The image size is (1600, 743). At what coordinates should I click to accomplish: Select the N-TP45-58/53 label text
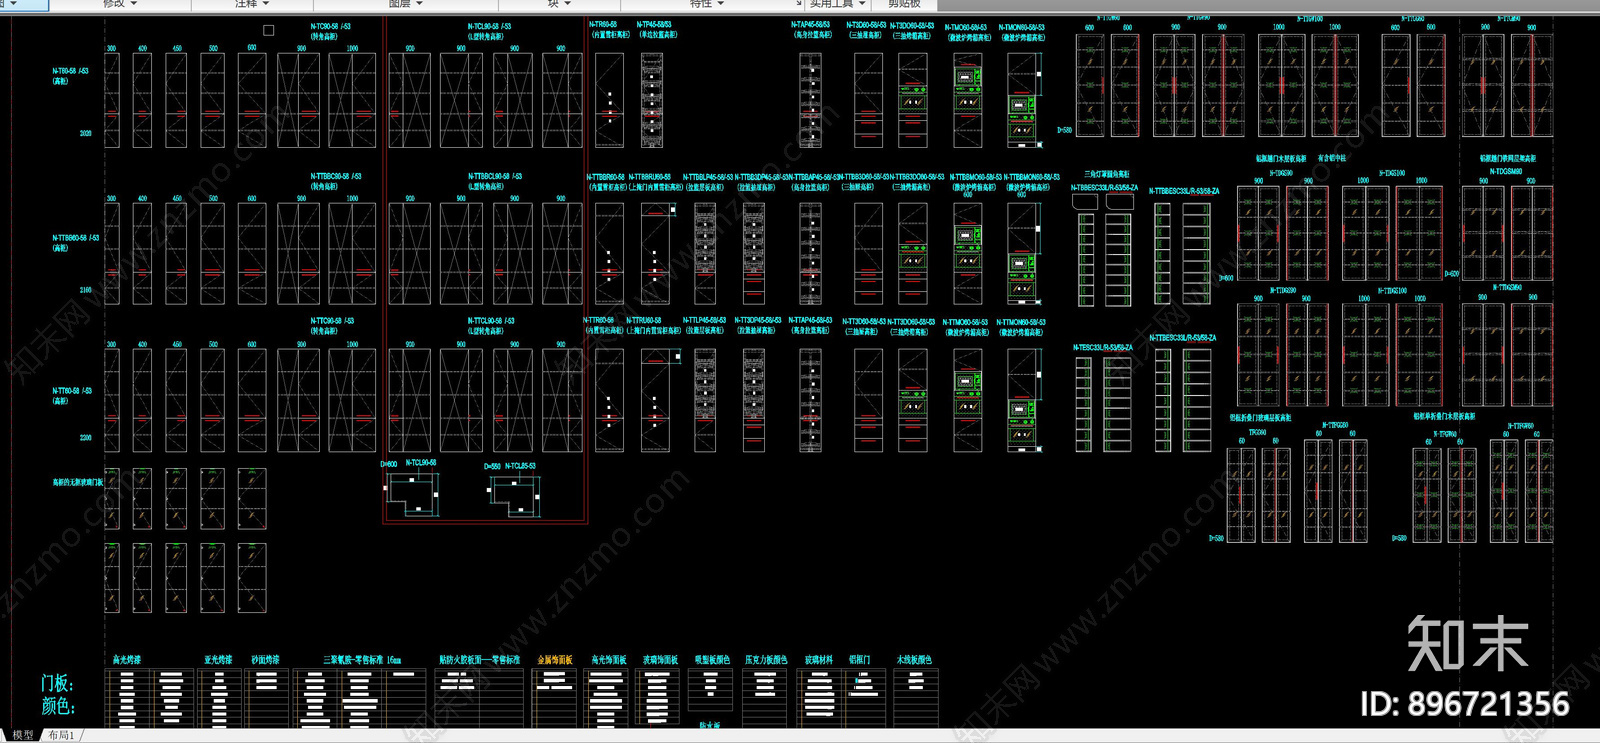654,24
